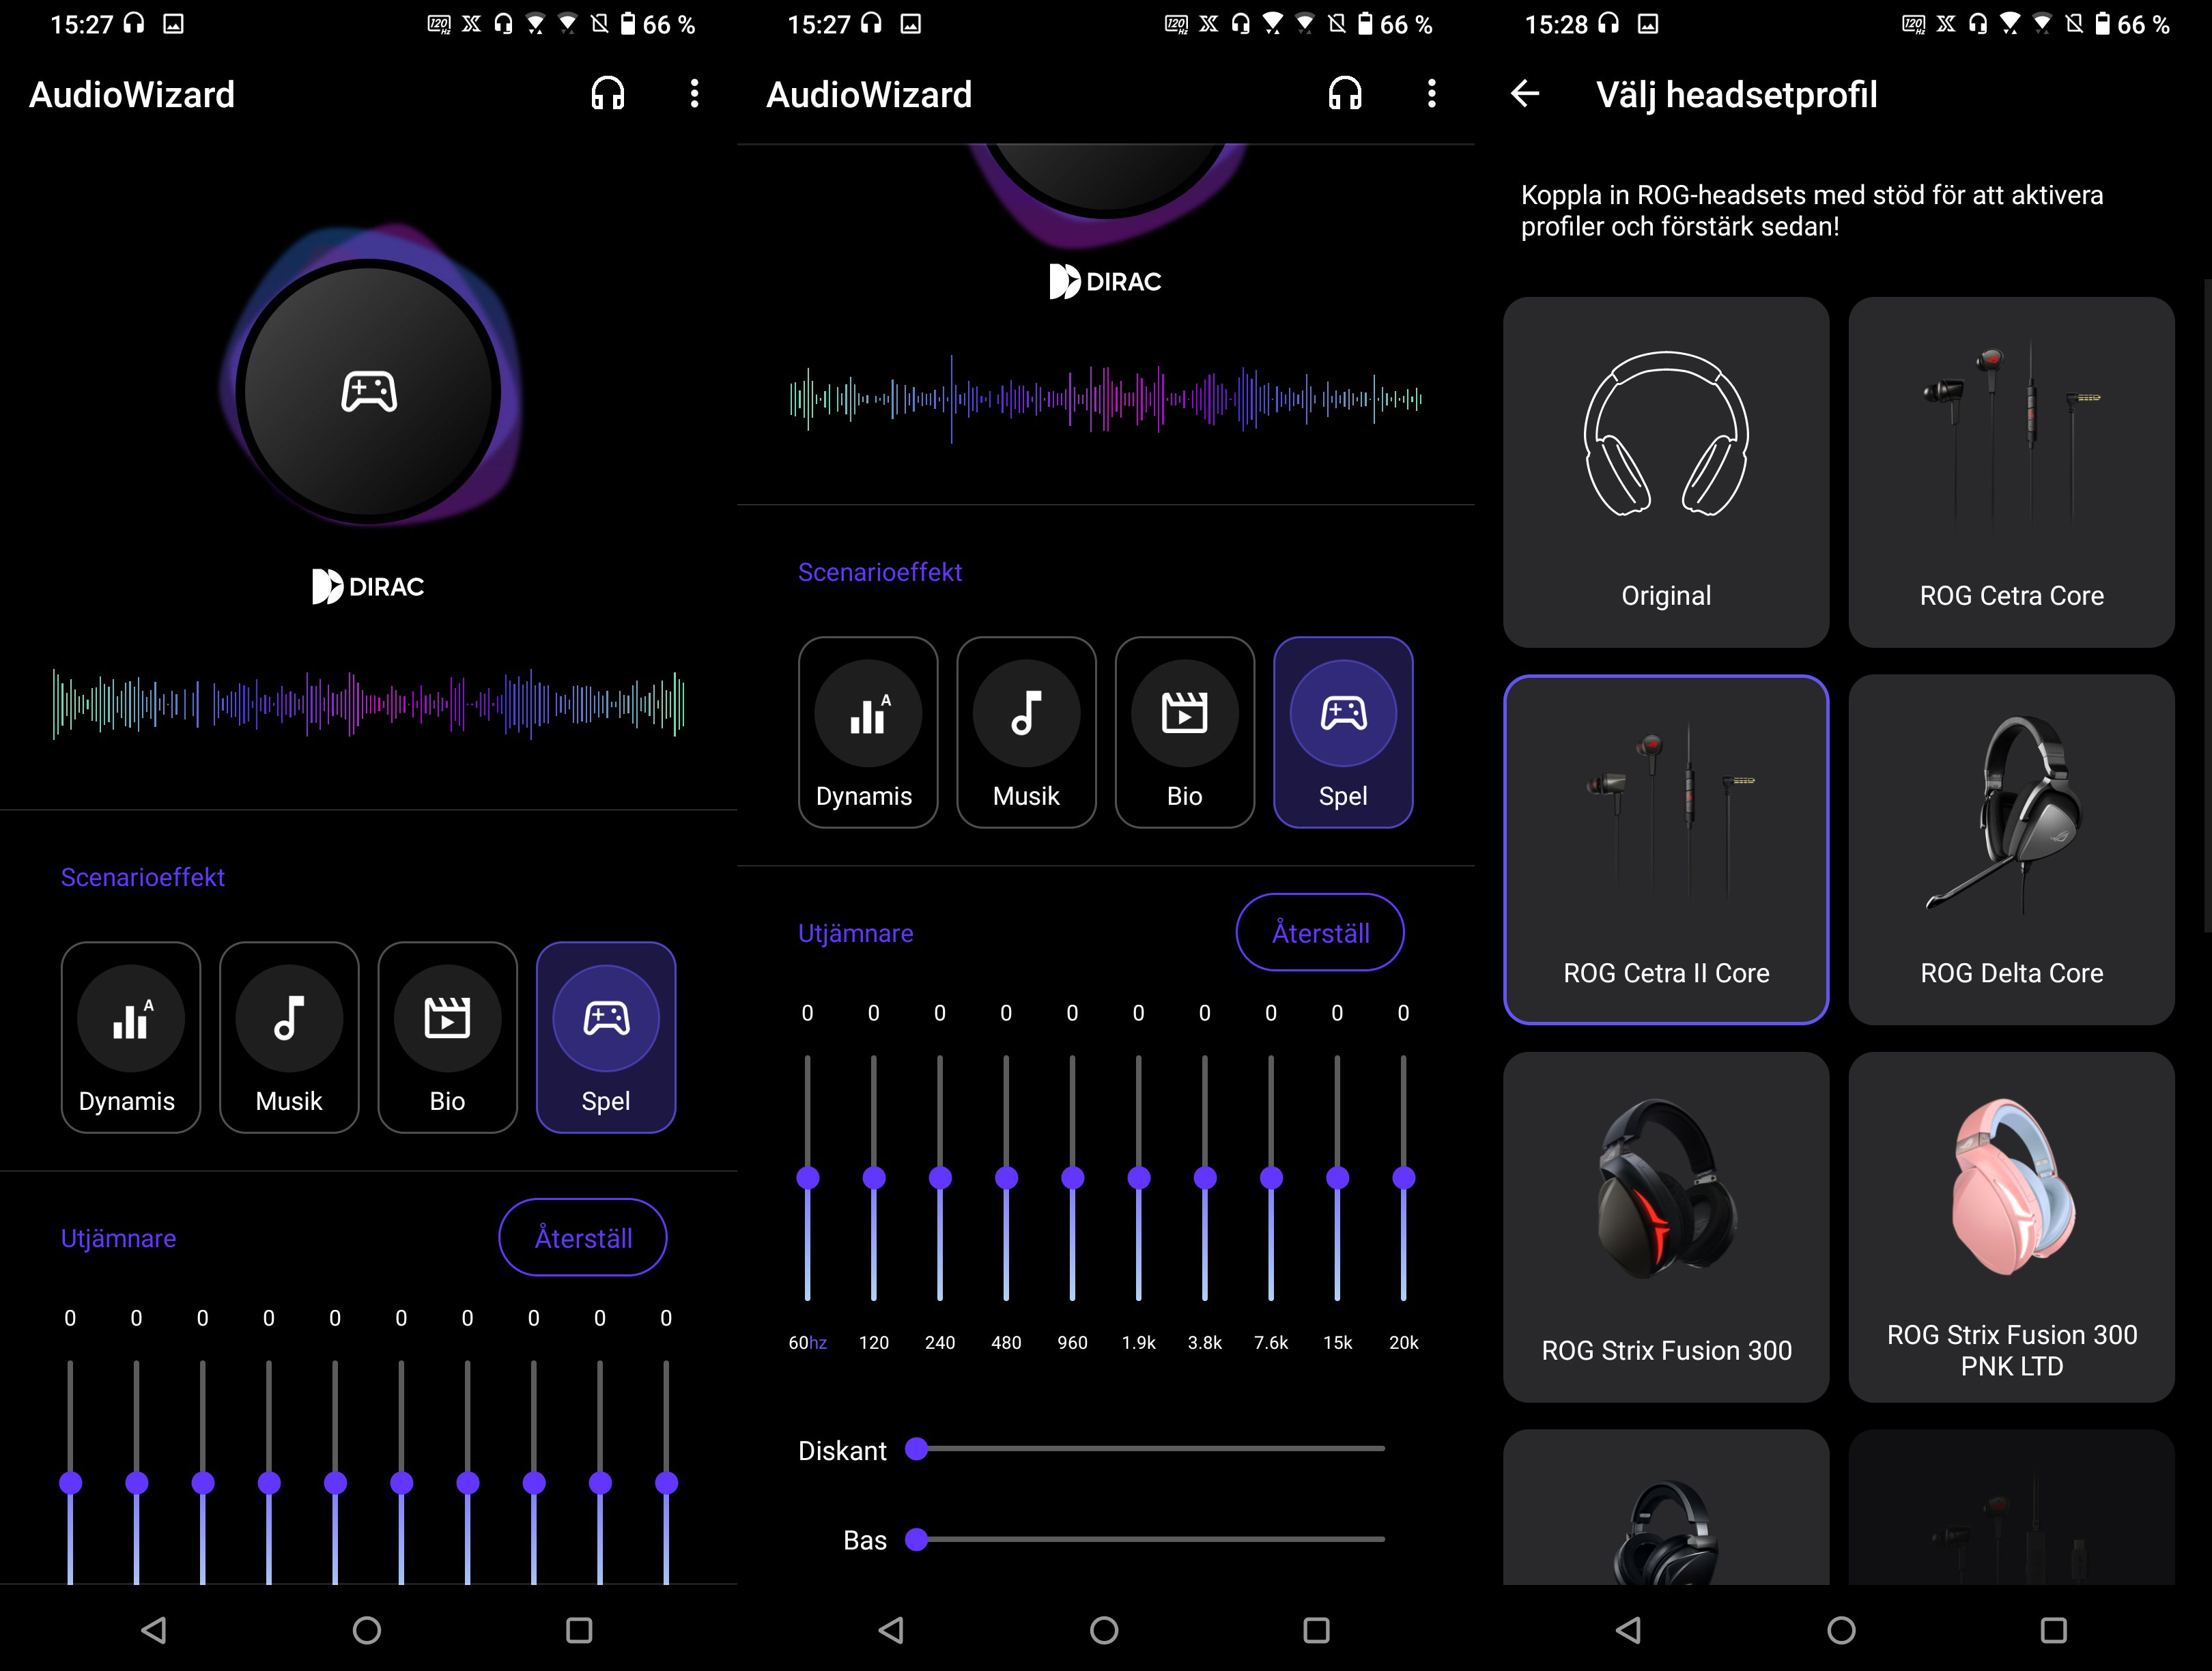
Task: Click 60hz equalizer slider handle in middle screen
Action: click(808, 1178)
